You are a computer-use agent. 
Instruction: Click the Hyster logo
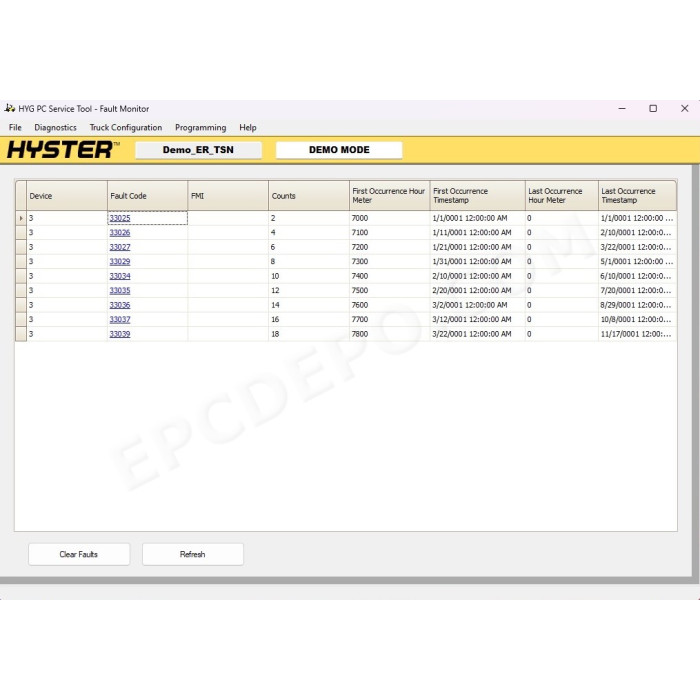[63, 150]
